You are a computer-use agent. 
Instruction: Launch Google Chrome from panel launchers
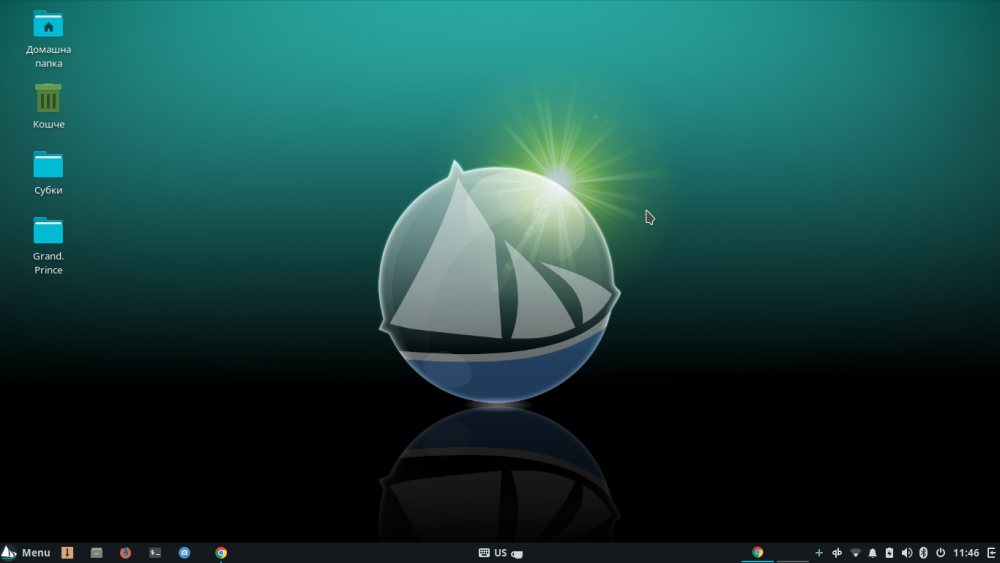click(221, 553)
